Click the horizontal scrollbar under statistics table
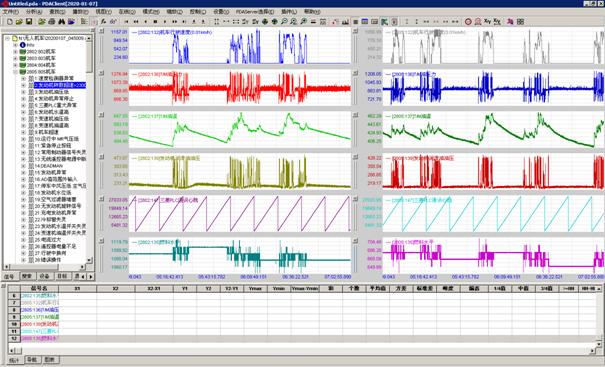605x367 pixels. (x=305, y=350)
